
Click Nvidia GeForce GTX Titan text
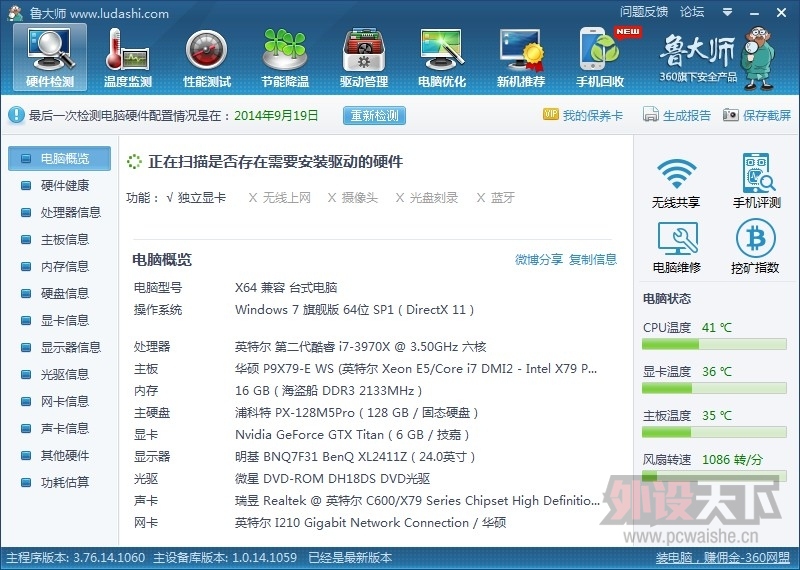tap(352, 435)
